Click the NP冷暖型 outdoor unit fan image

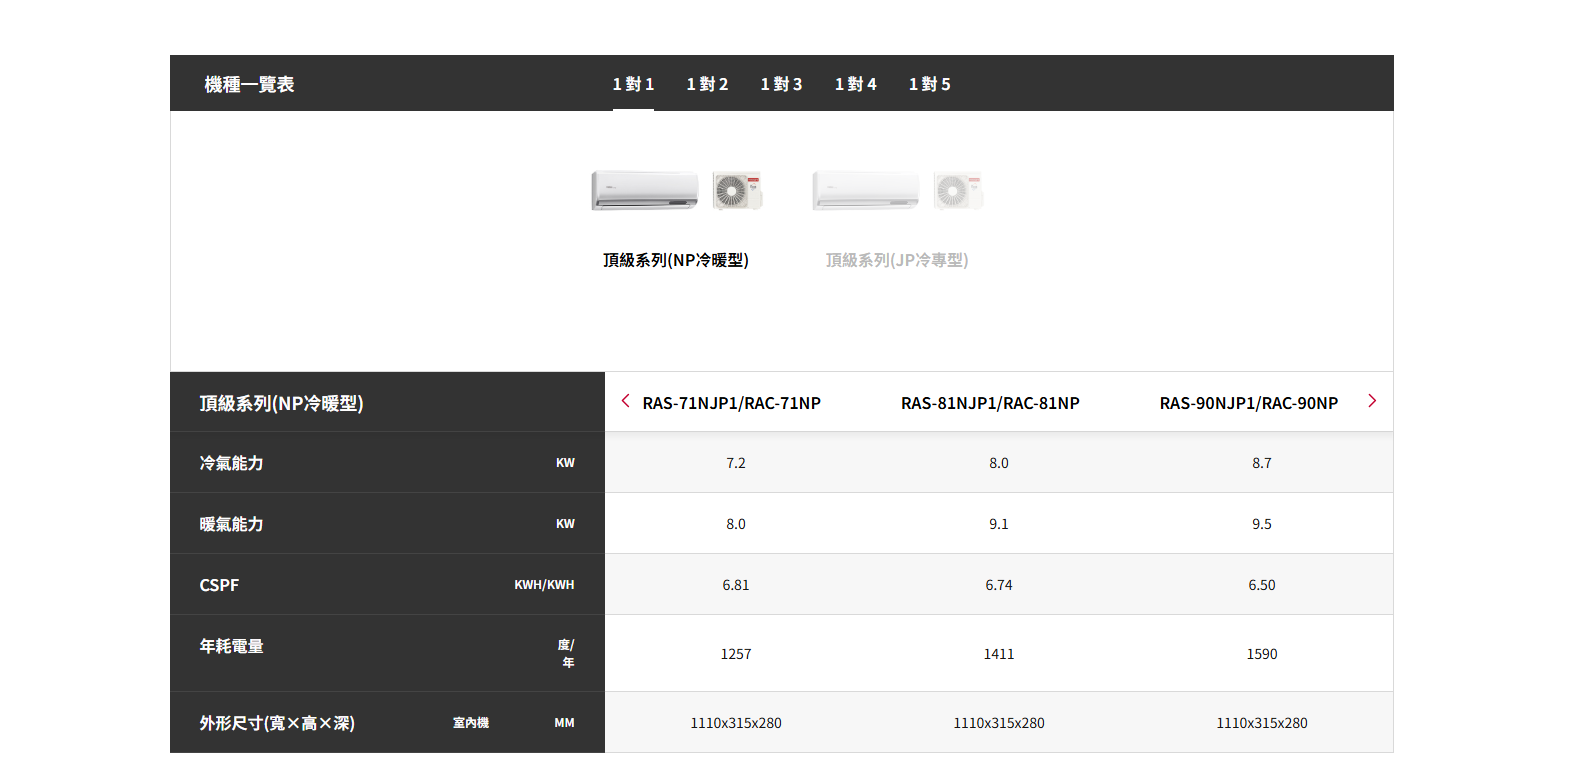point(737,190)
